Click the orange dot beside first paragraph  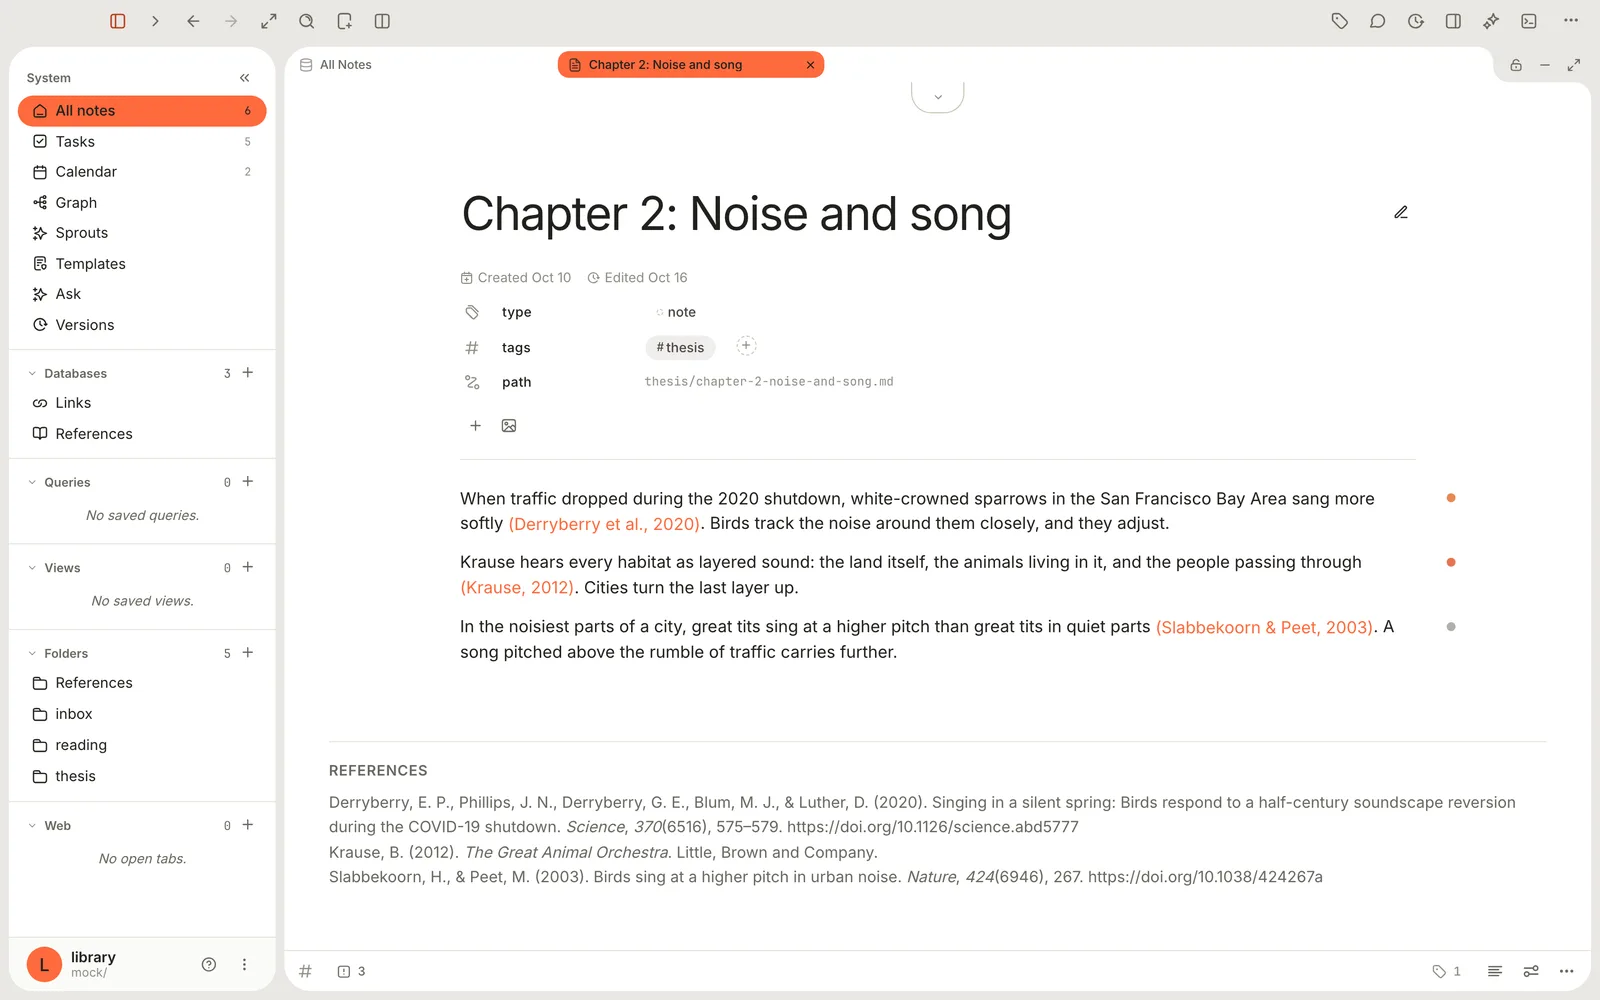point(1451,498)
